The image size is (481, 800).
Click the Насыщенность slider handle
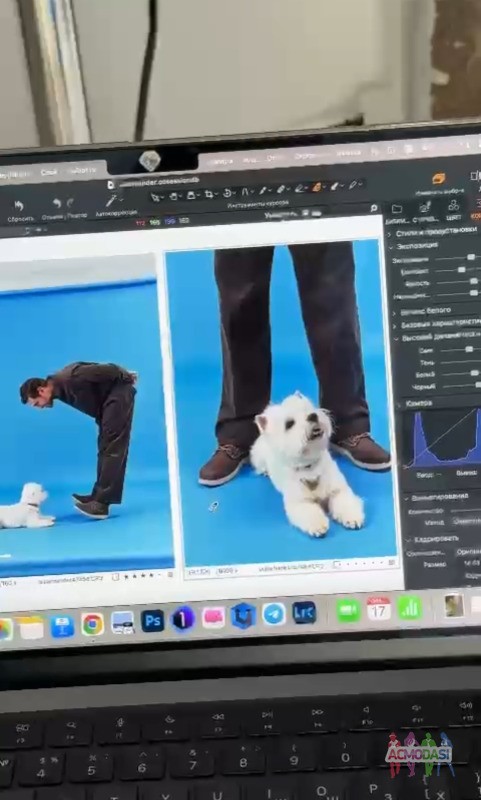[474, 293]
